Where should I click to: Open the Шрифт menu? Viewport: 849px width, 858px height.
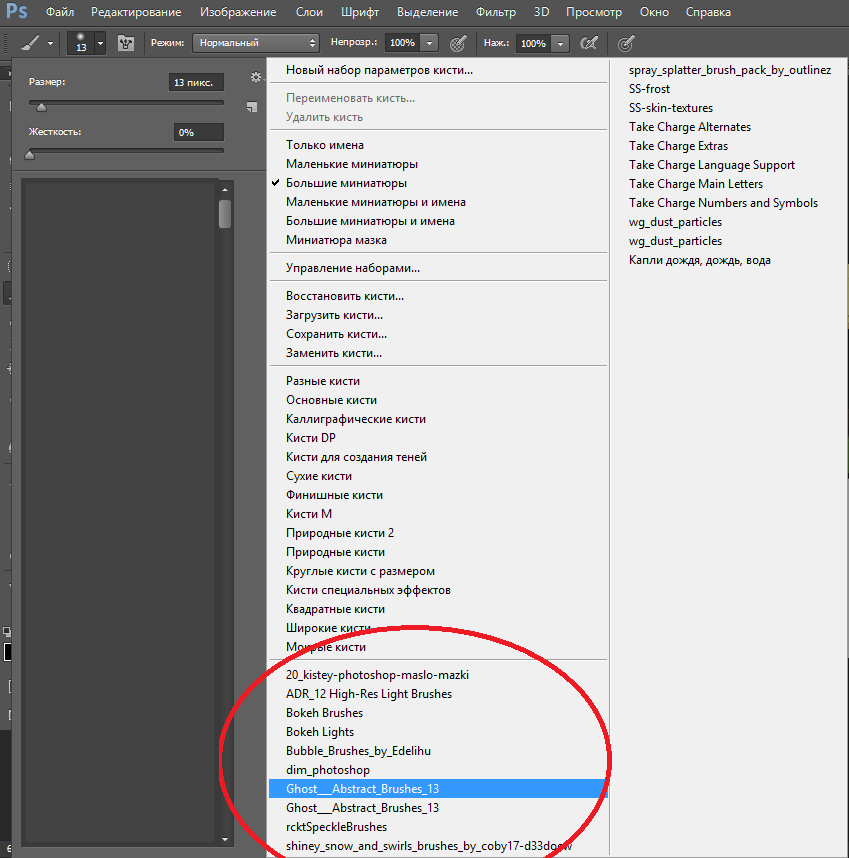(x=360, y=12)
